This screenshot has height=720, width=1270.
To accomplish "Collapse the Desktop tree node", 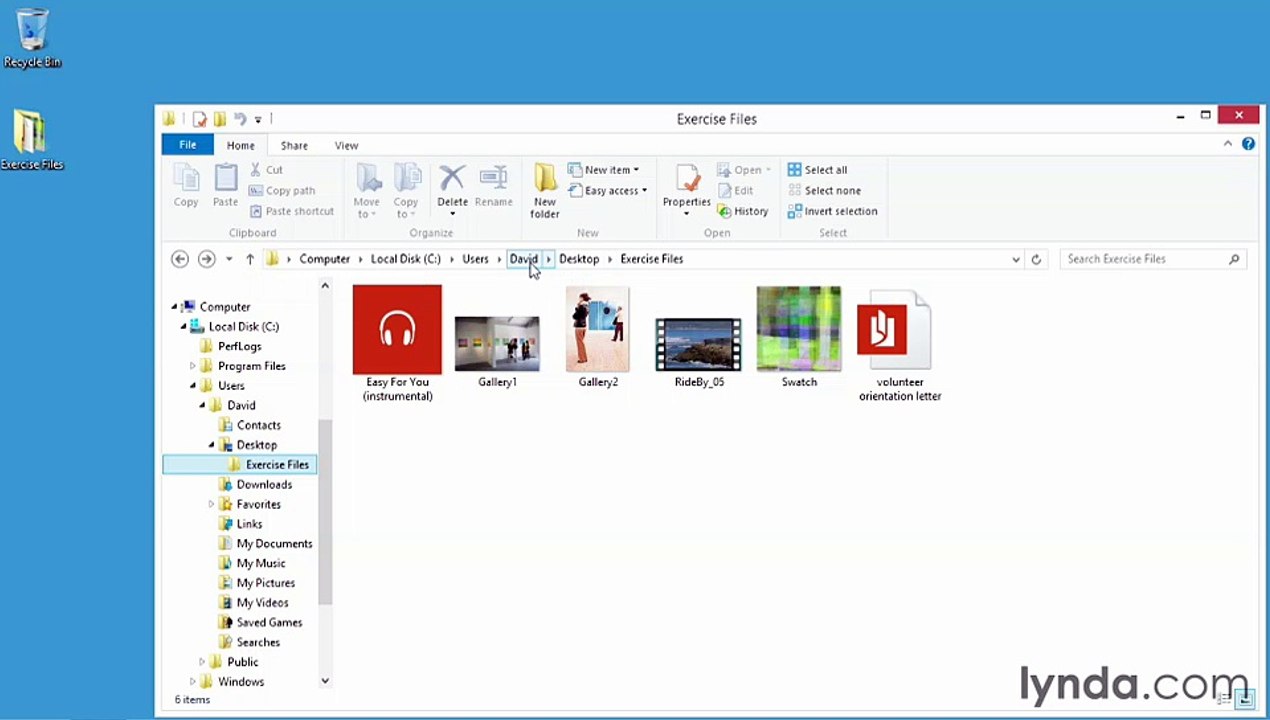I will tap(211, 445).
